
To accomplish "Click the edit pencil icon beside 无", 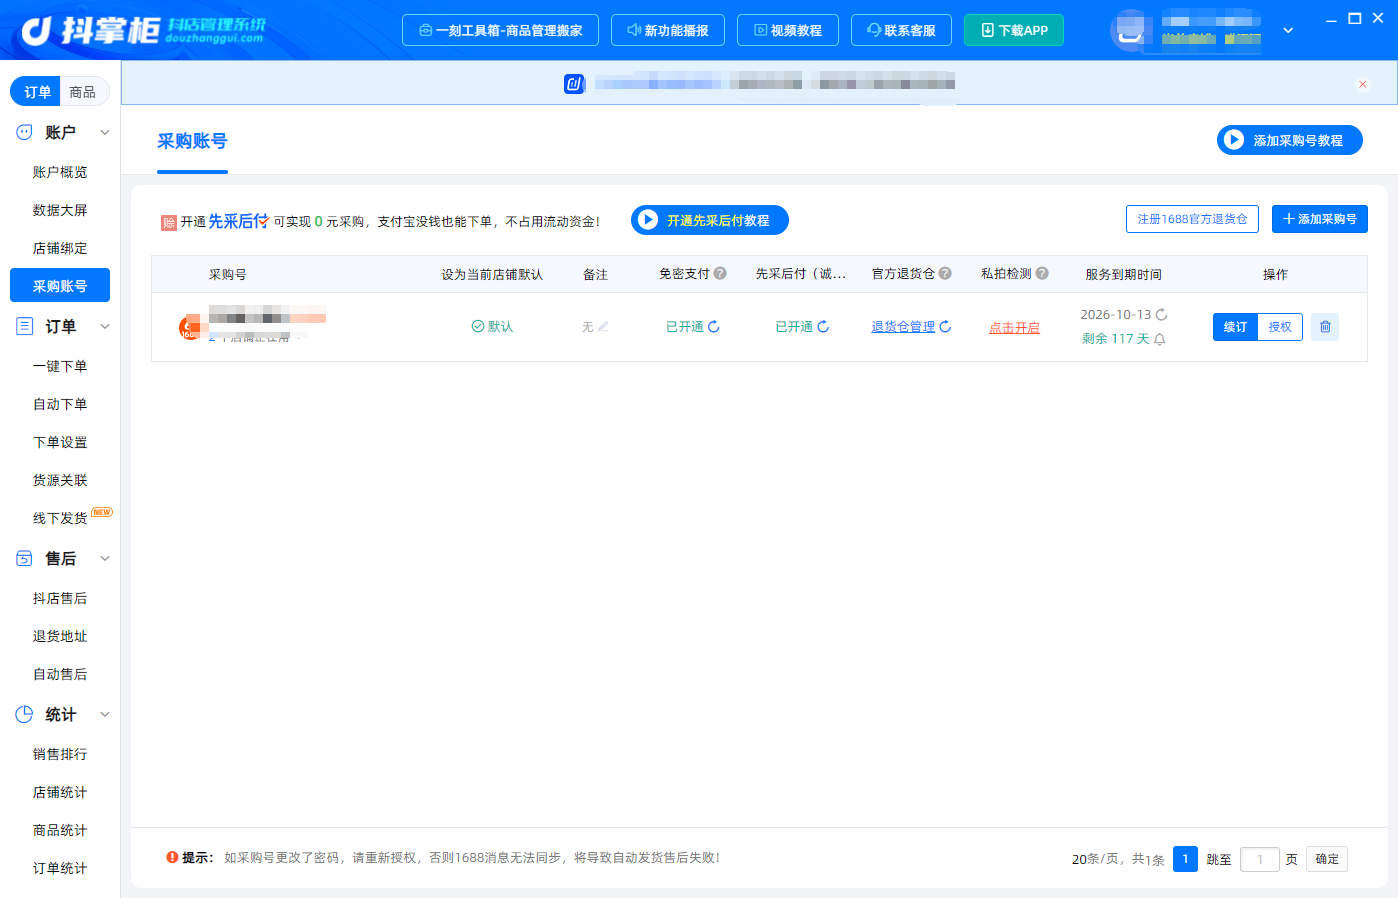I will (x=603, y=327).
